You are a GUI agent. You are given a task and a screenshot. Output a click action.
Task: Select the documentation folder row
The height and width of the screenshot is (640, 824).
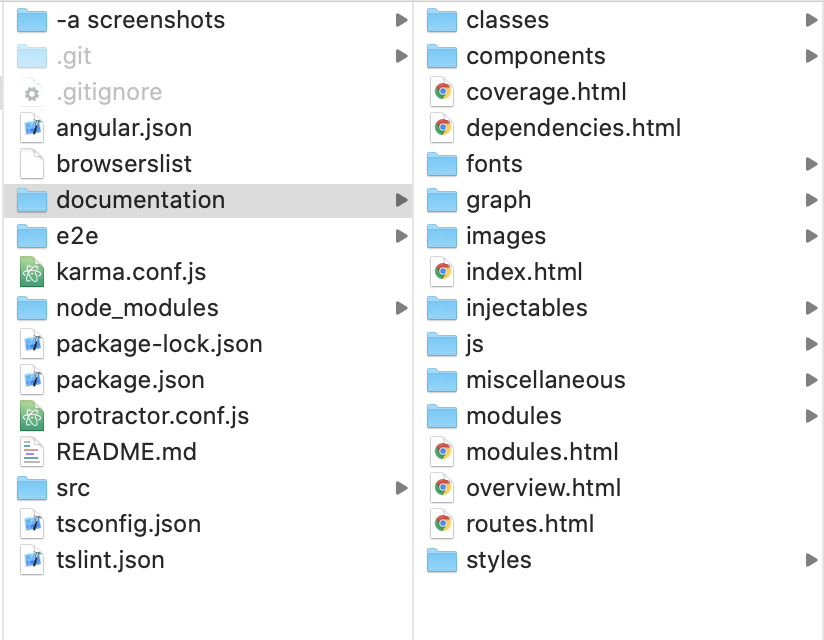tap(140, 200)
